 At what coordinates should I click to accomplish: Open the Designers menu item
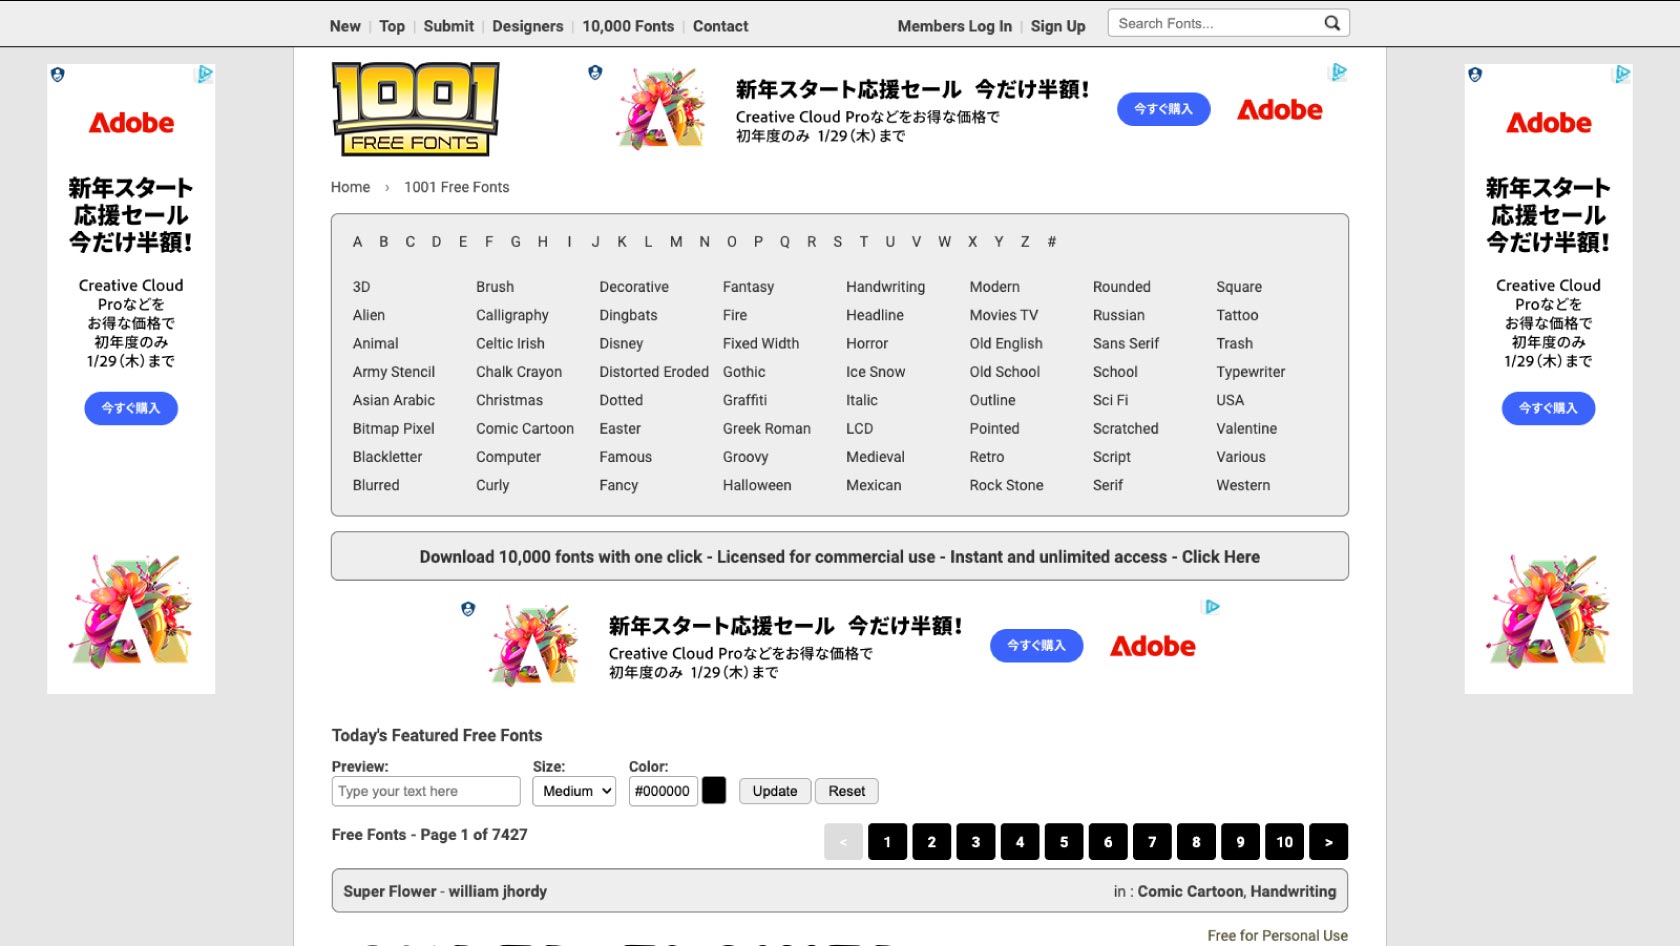click(527, 26)
